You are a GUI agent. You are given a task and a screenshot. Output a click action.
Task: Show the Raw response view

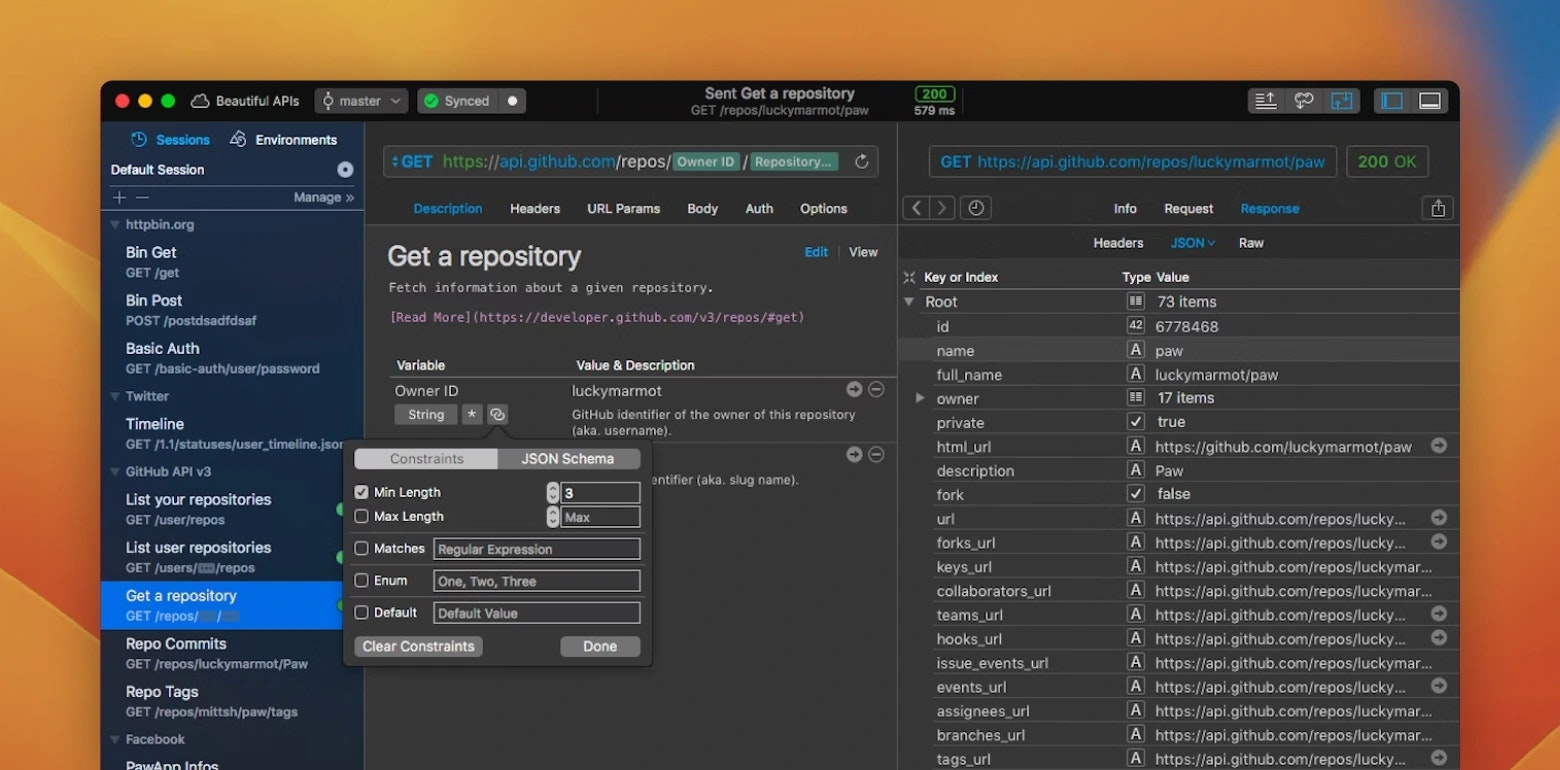click(1251, 243)
